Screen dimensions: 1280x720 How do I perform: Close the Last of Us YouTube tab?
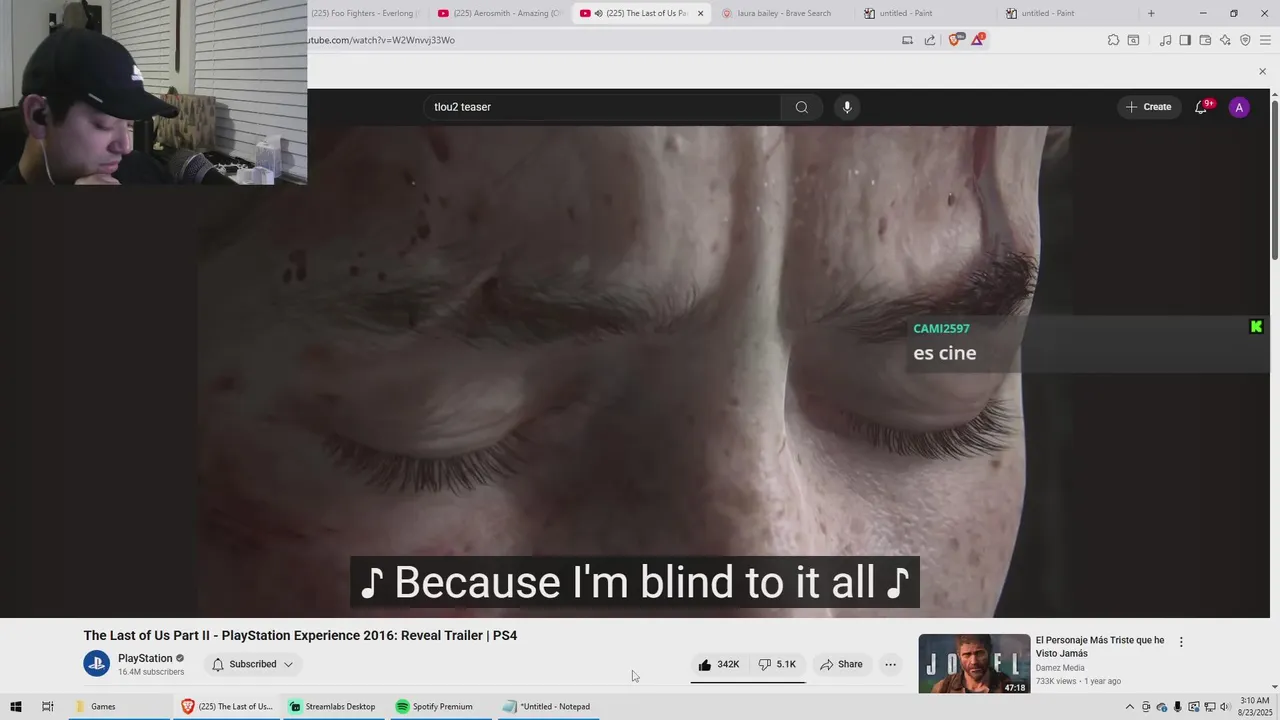pos(700,13)
